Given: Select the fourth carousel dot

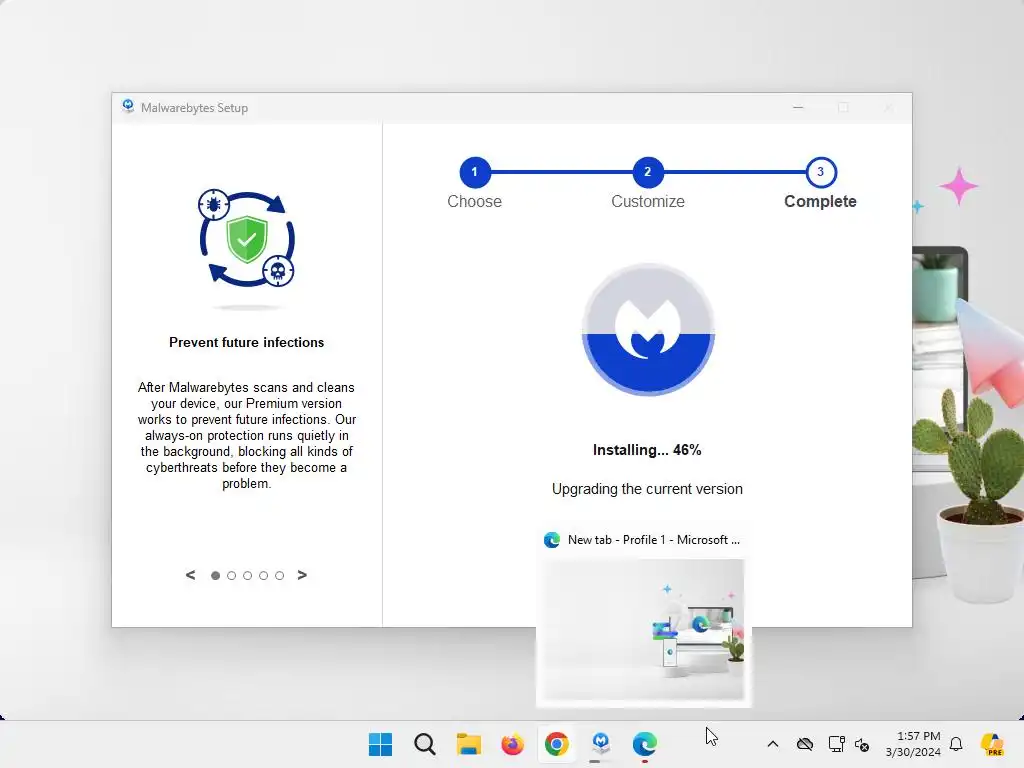Looking at the screenshot, I should coord(263,575).
